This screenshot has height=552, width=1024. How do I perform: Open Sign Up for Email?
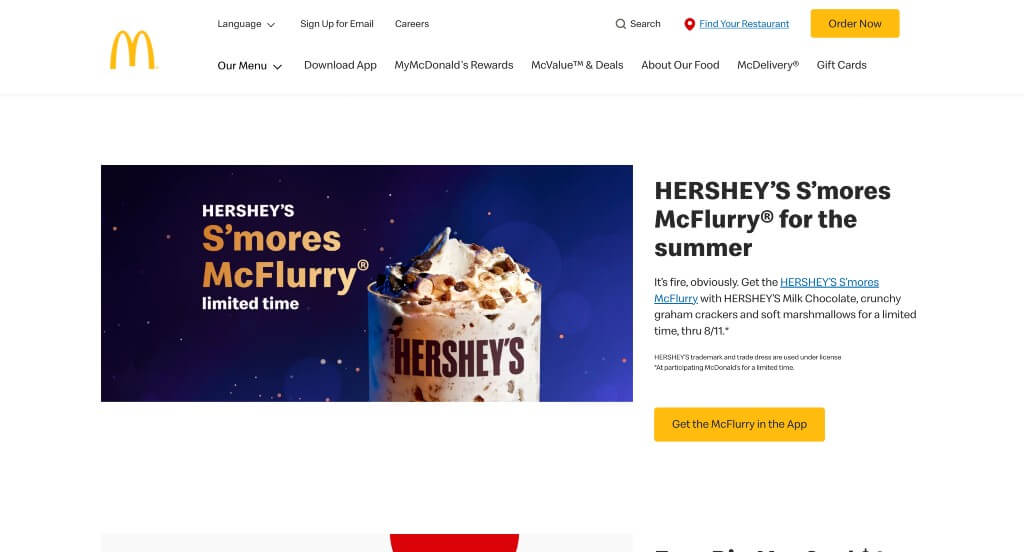pos(337,24)
